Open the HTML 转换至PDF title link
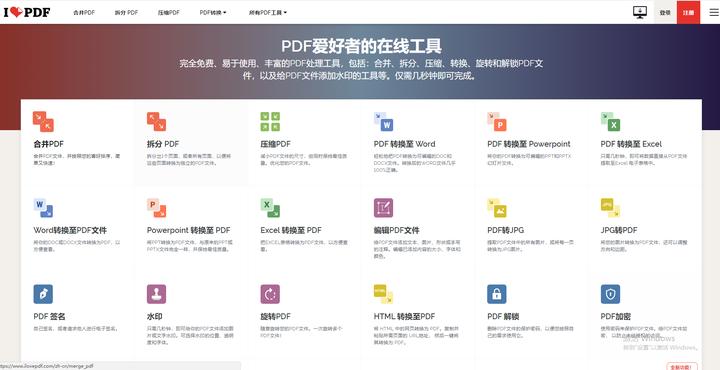Viewport: 720px width, 370px height. tap(405, 317)
